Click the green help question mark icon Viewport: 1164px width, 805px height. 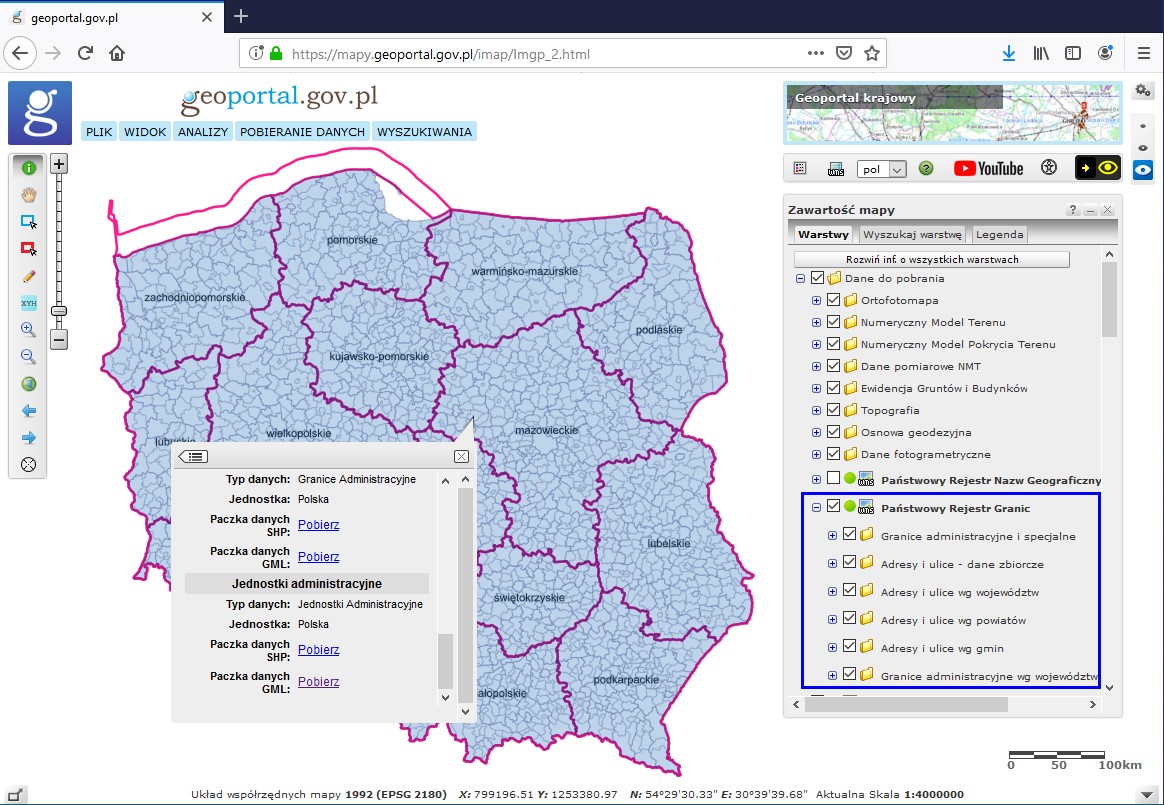(926, 169)
